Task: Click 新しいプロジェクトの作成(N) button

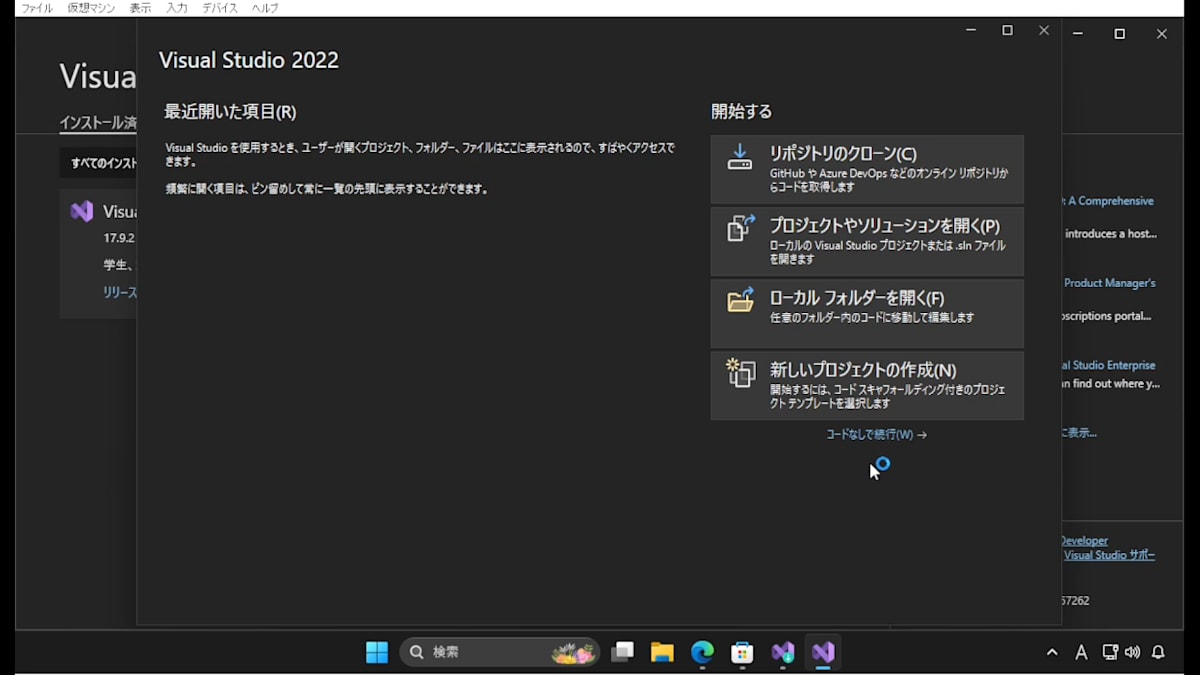Action: point(867,386)
